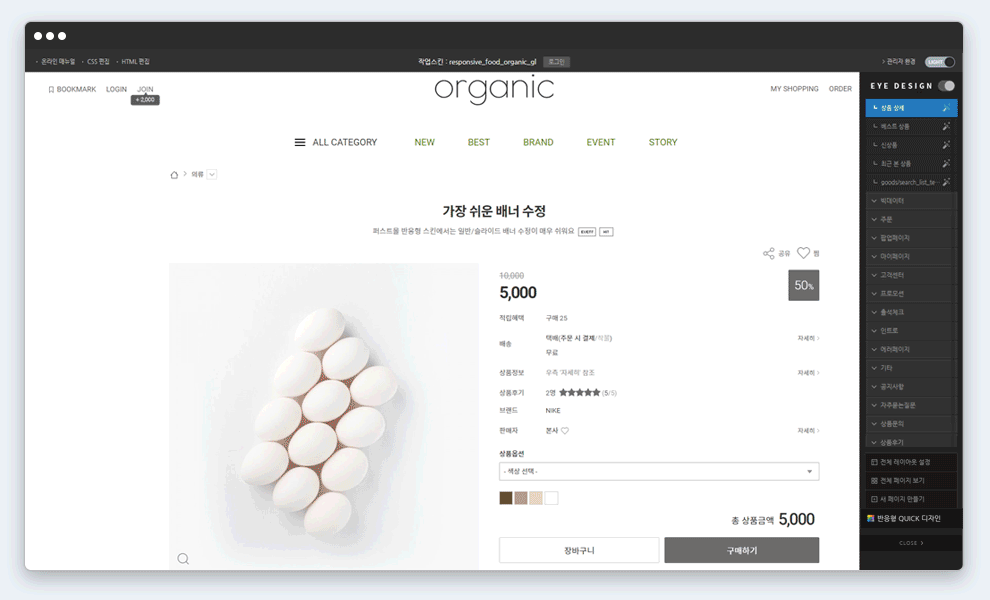This screenshot has height=600, width=990.
Task: Click the magnifier zoom icon on product image
Action: pyautogui.click(x=183, y=558)
